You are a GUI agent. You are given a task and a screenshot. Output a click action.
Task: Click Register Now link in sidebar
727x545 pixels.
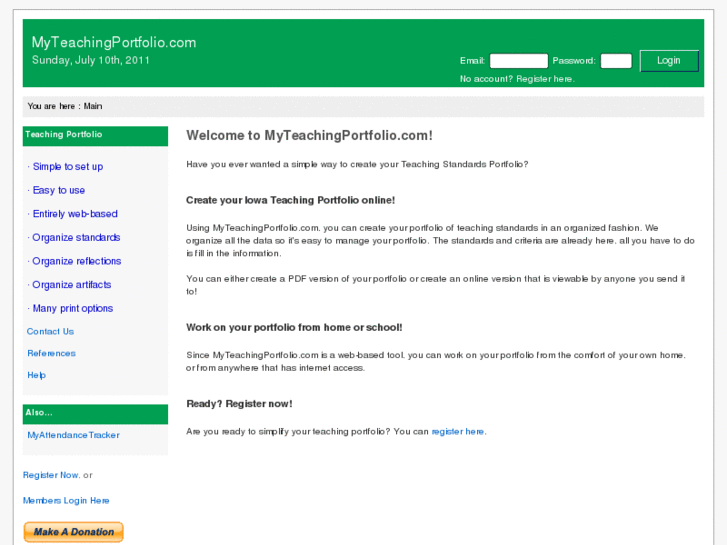coord(51,475)
